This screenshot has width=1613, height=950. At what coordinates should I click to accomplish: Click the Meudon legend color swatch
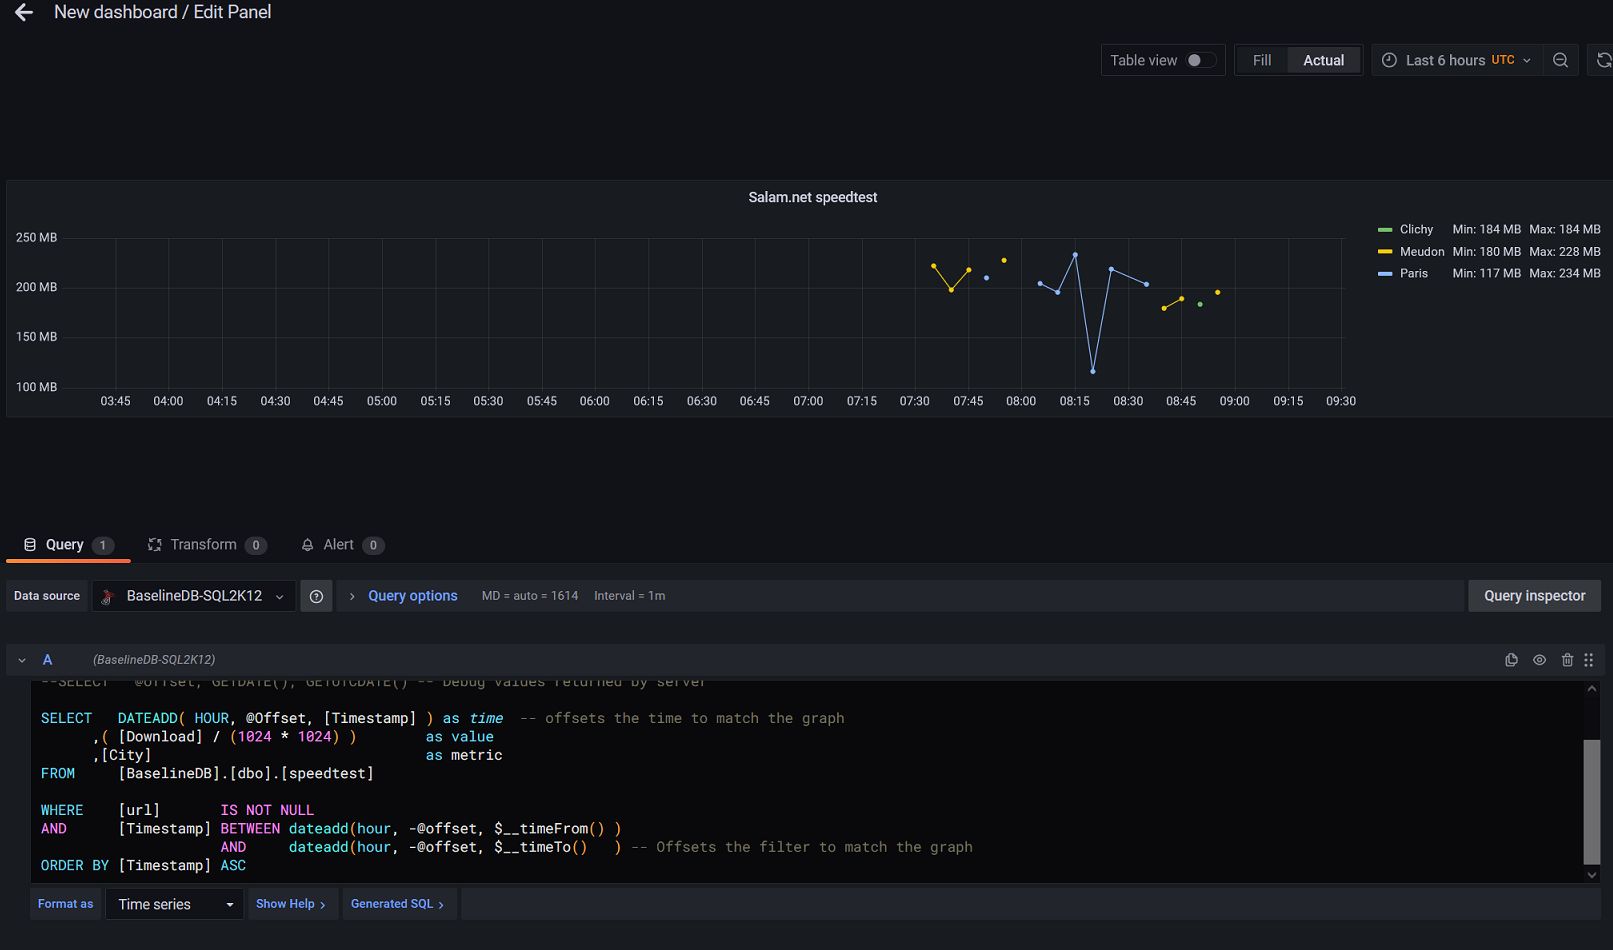pyautogui.click(x=1385, y=252)
